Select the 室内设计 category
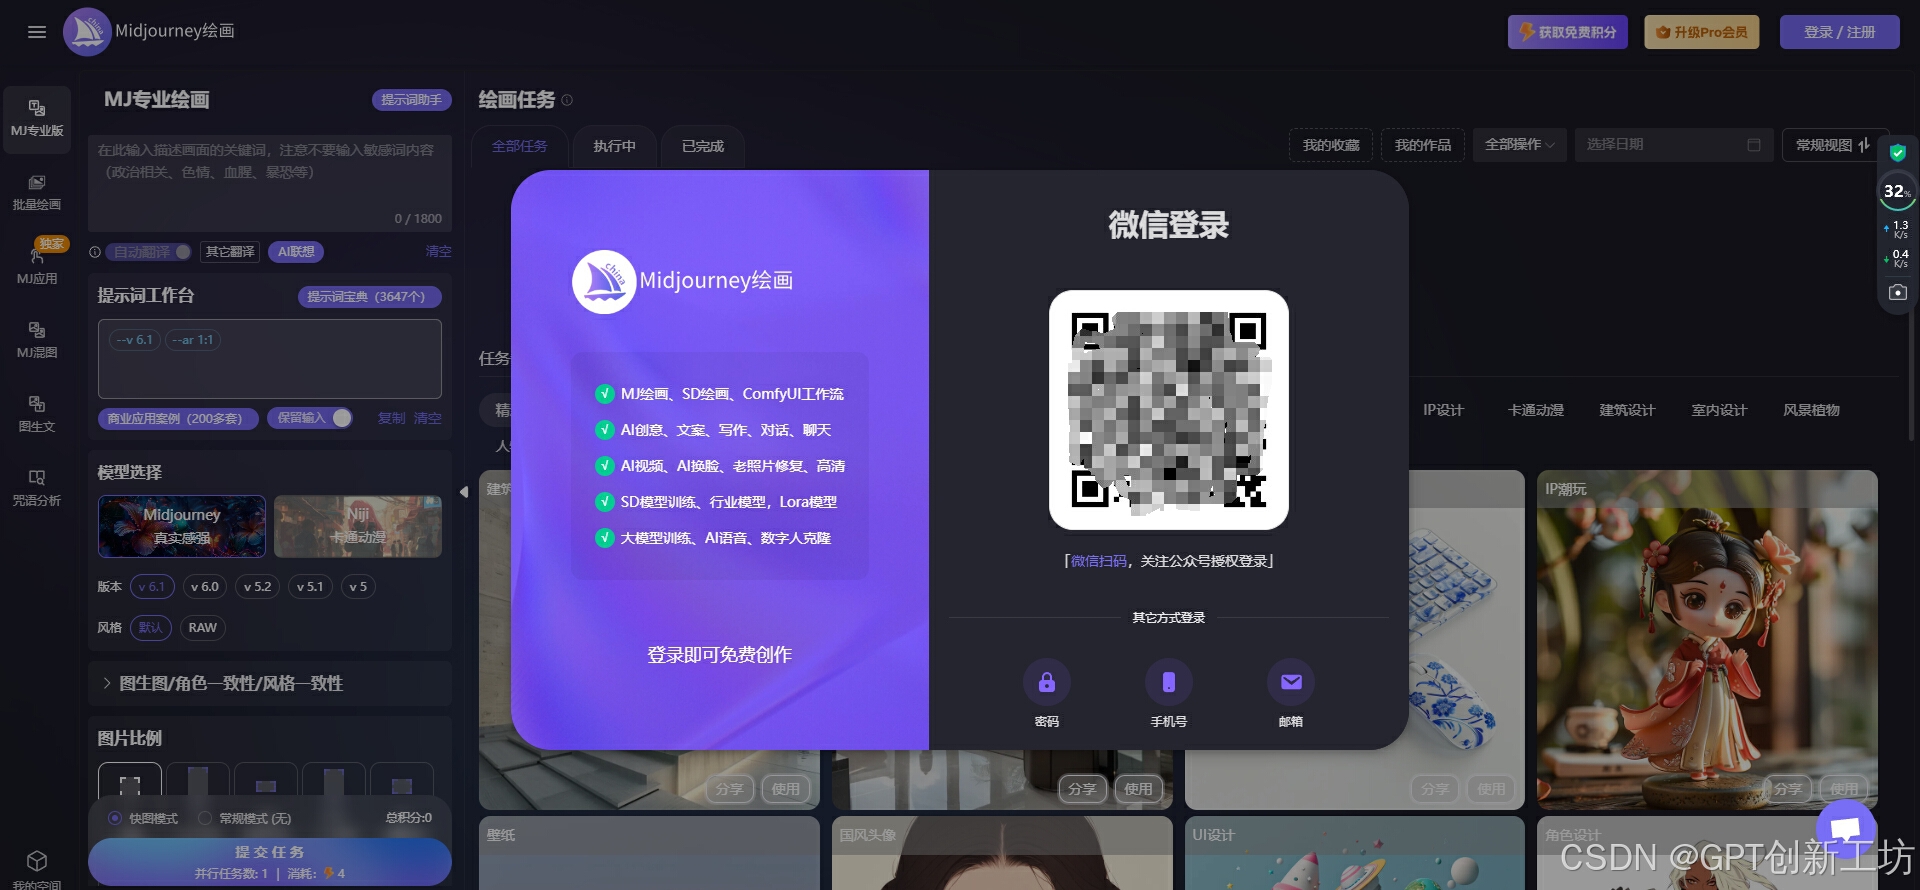The image size is (1920, 890). pyautogui.click(x=1719, y=410)
